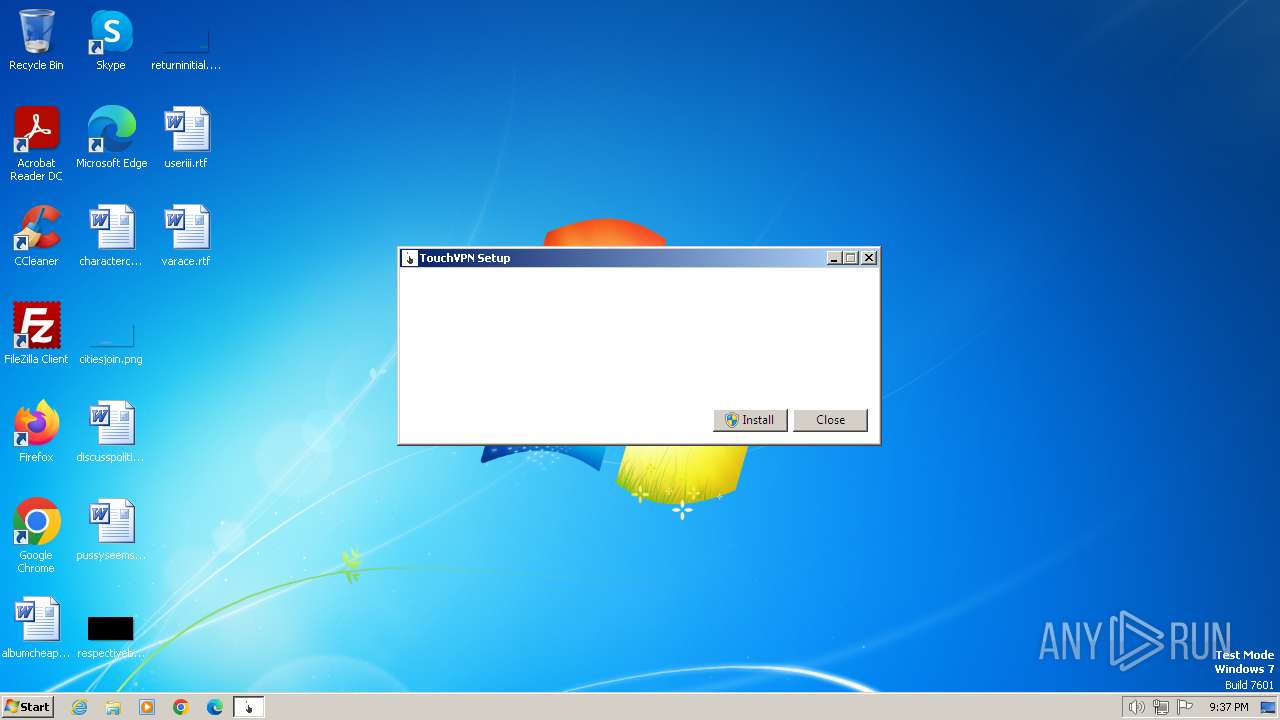Click the network tray icon

(x=1161, y=707)
